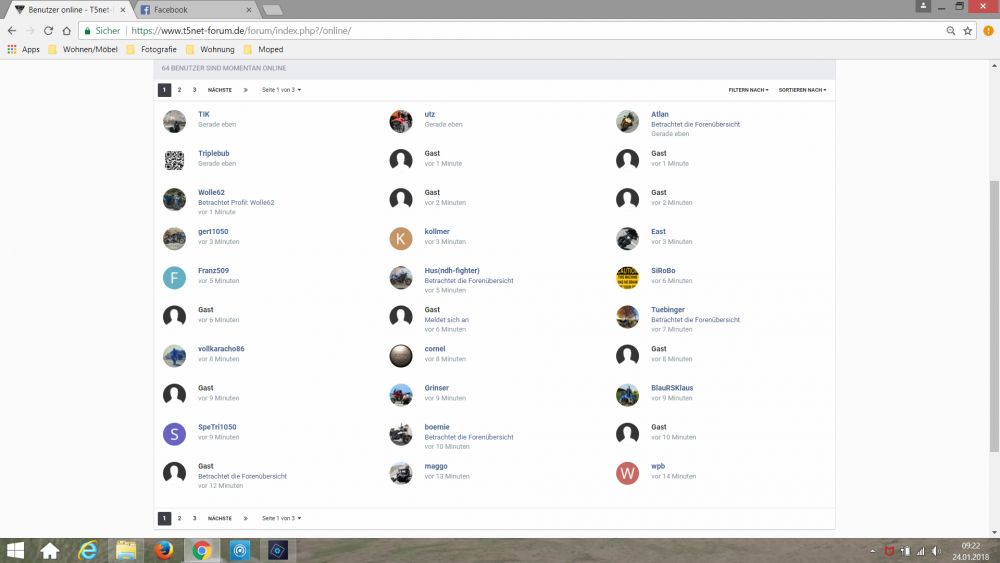Image resolution: width=1000 pixels, height=563 pixels.
Task: Go to page 2 in the bottom pagination
Action: 179,518
